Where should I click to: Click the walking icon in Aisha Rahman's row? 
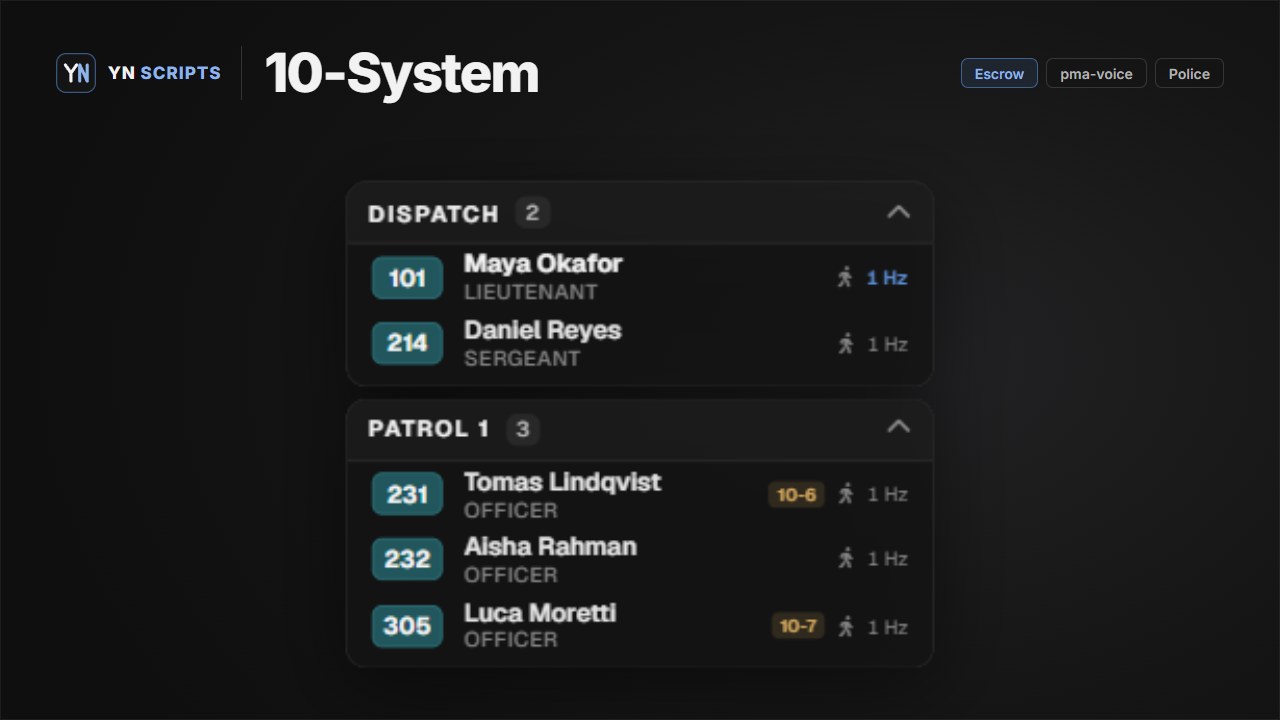tap(846, 559)
